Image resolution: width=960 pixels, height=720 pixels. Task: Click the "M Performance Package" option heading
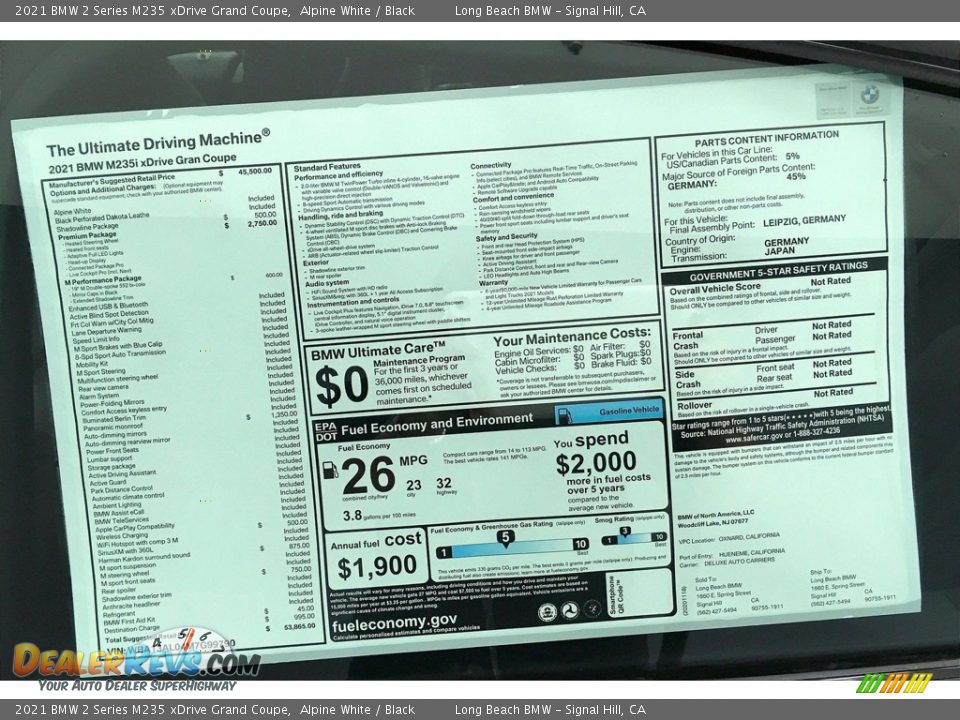point(103,280)
